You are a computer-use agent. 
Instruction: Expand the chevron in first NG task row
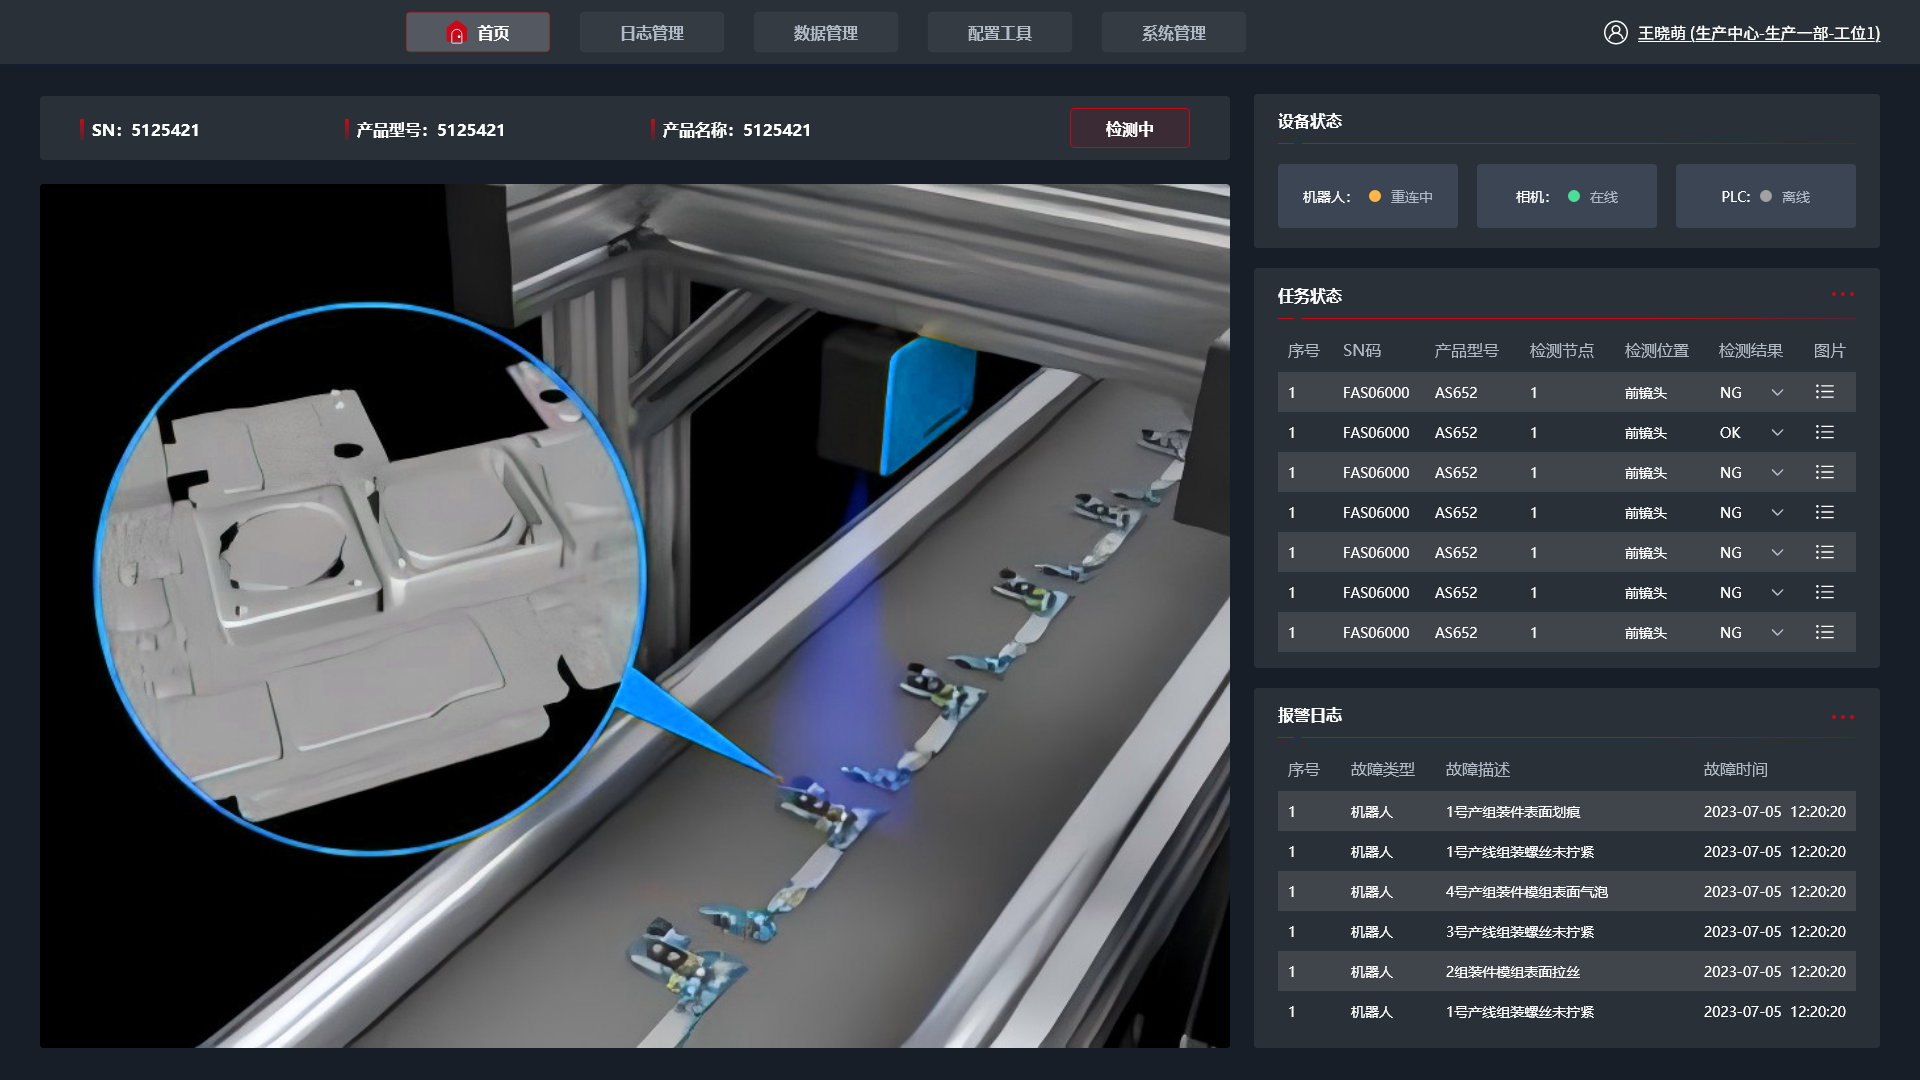[x=1777, y=392]
